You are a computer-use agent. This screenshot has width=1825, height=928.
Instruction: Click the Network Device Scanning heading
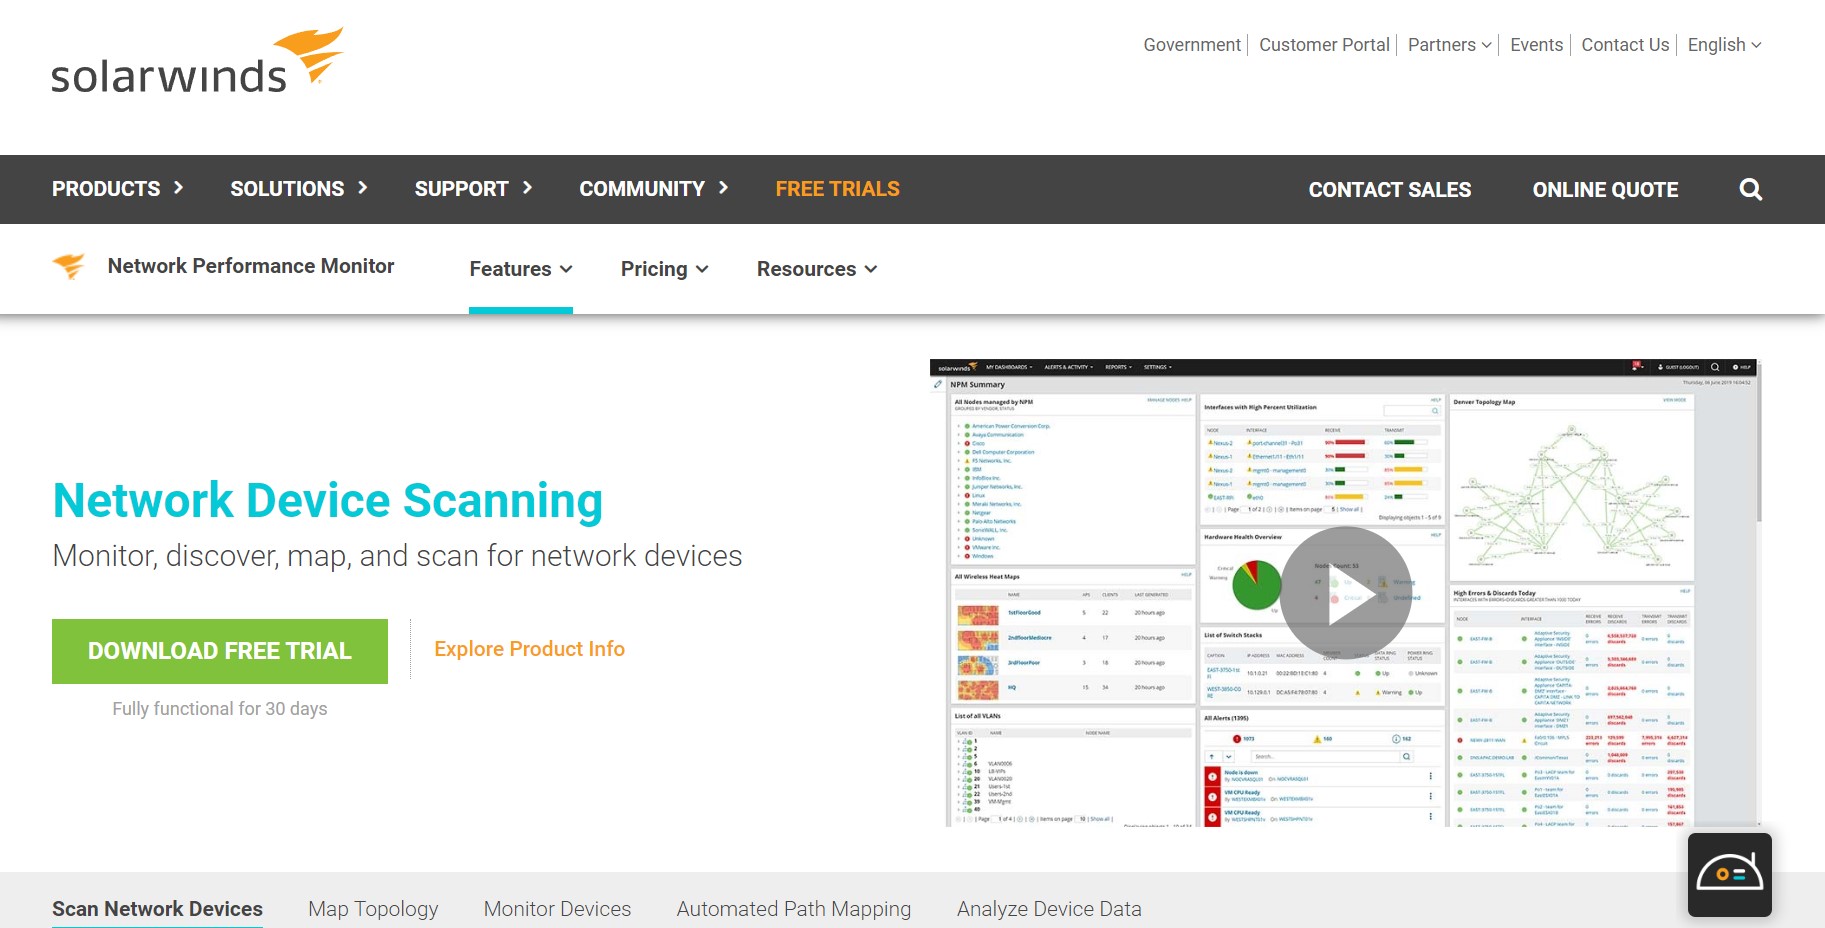328,500
